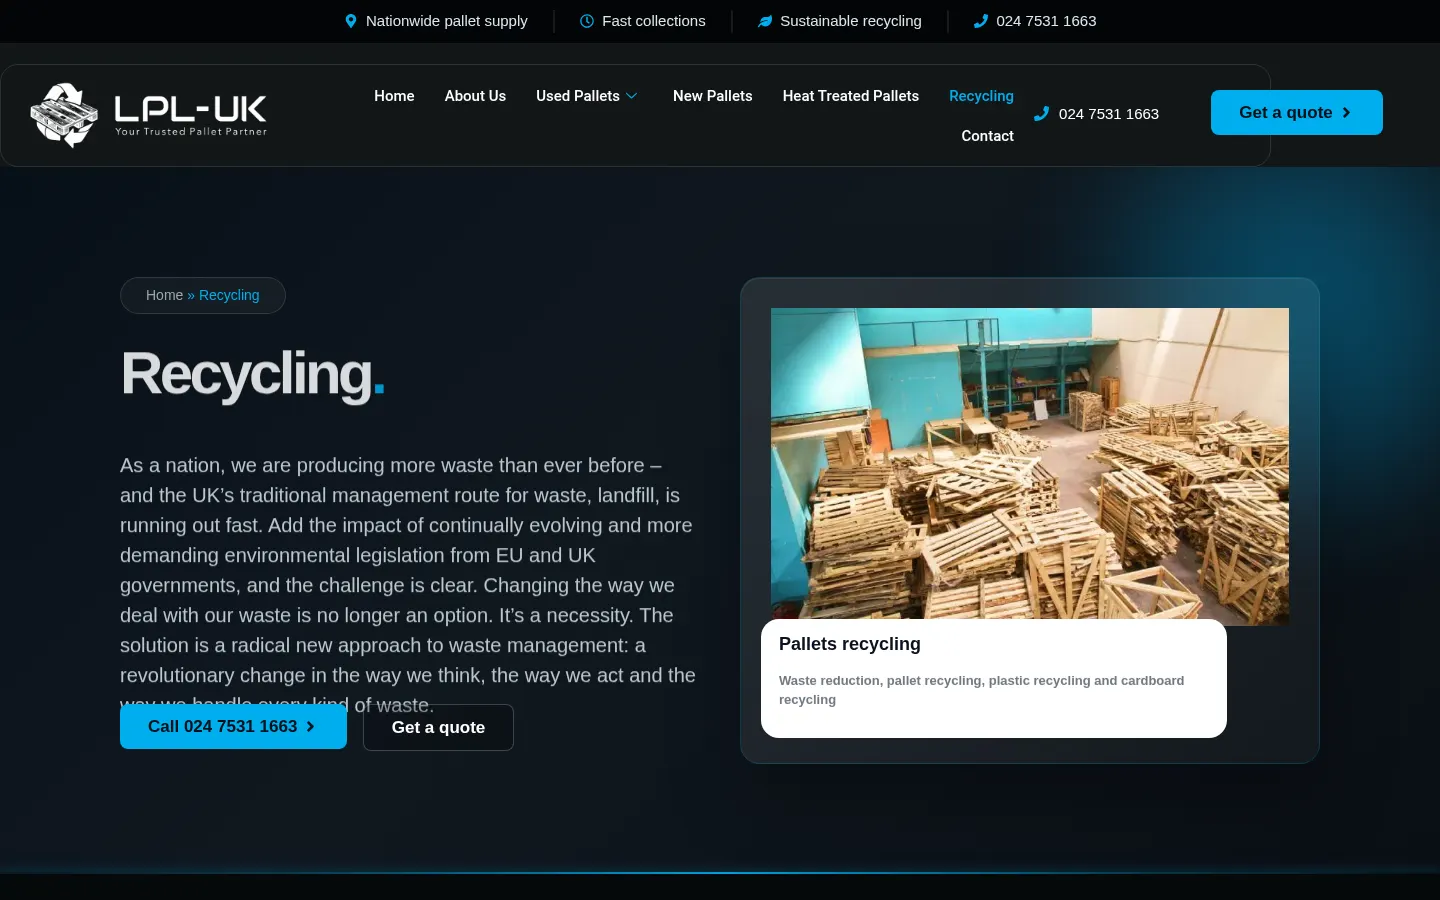
Task: Click the Pallets recycling card heading
Action: (850, 644)
